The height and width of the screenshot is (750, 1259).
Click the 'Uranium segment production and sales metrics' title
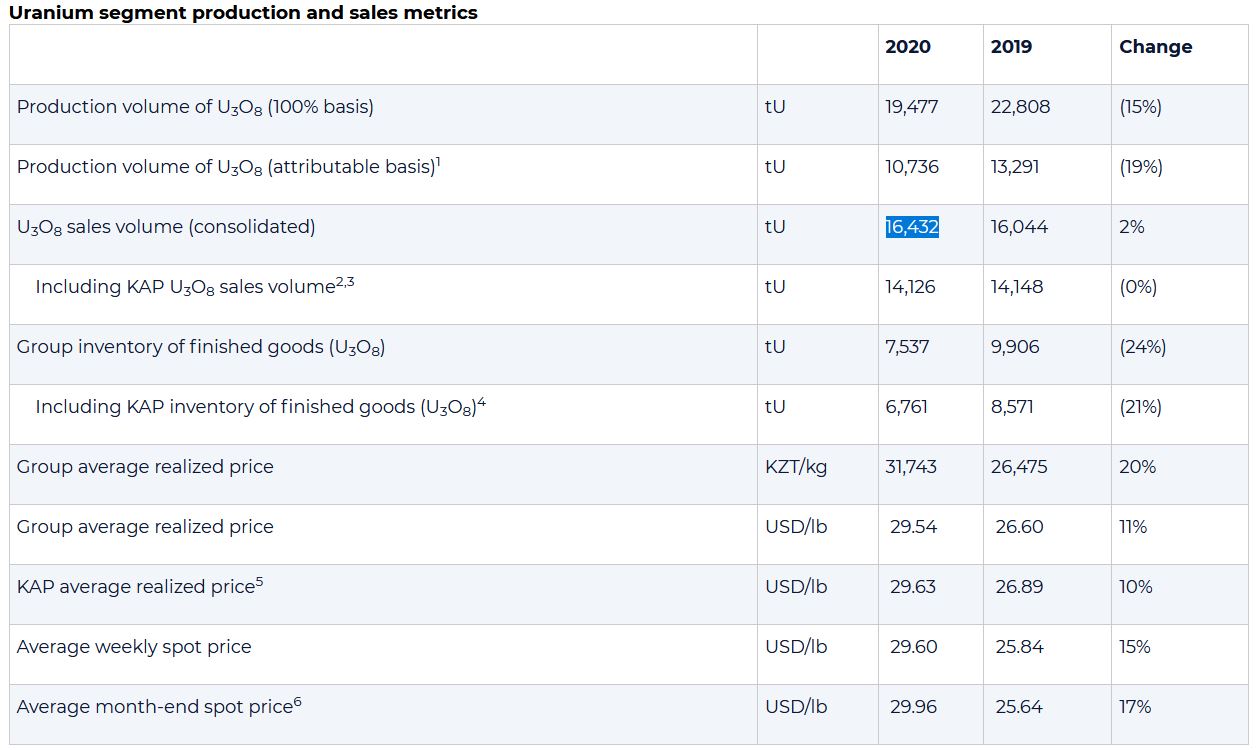pyautogui.click(x=243, y=13)
